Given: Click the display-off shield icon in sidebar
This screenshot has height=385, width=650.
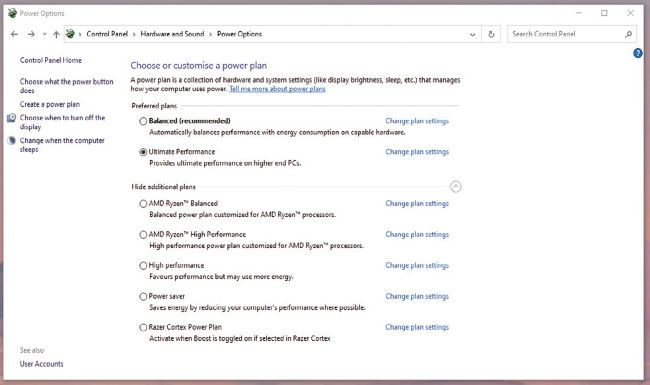Looking at the screenshot, I should [12, 118].
